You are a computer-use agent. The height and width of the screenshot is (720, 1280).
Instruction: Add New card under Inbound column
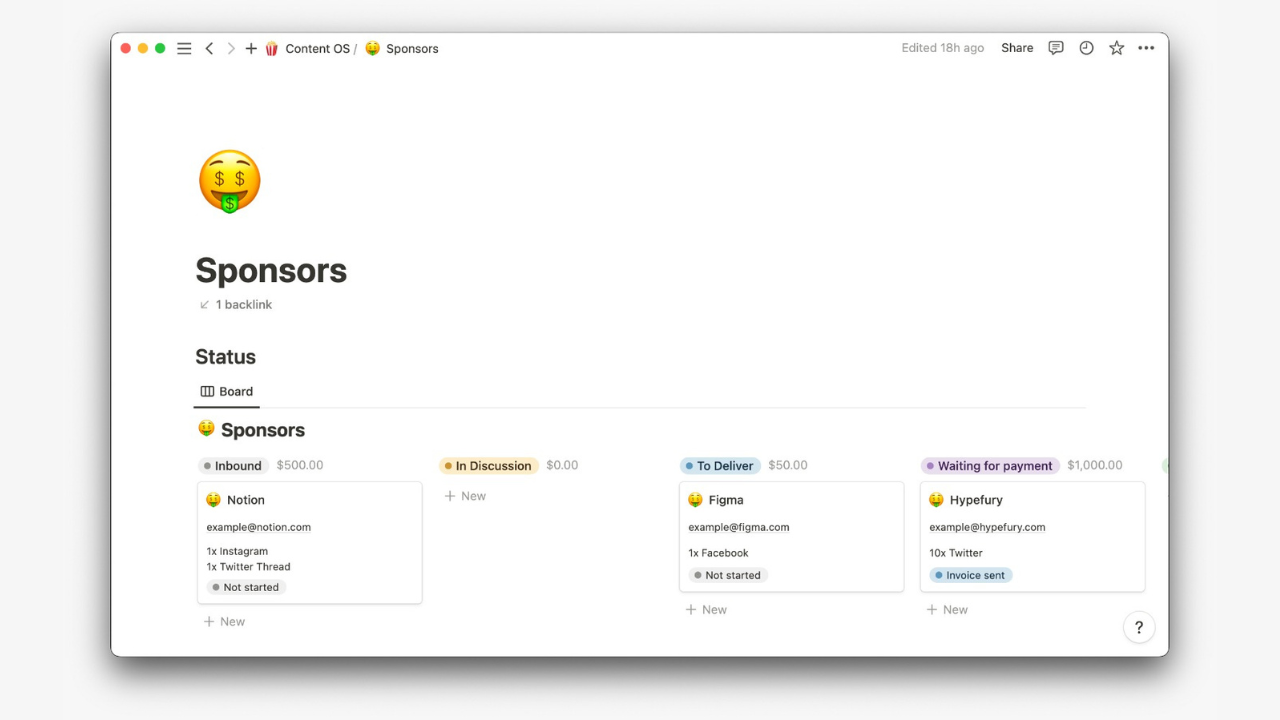coord(225,622)
